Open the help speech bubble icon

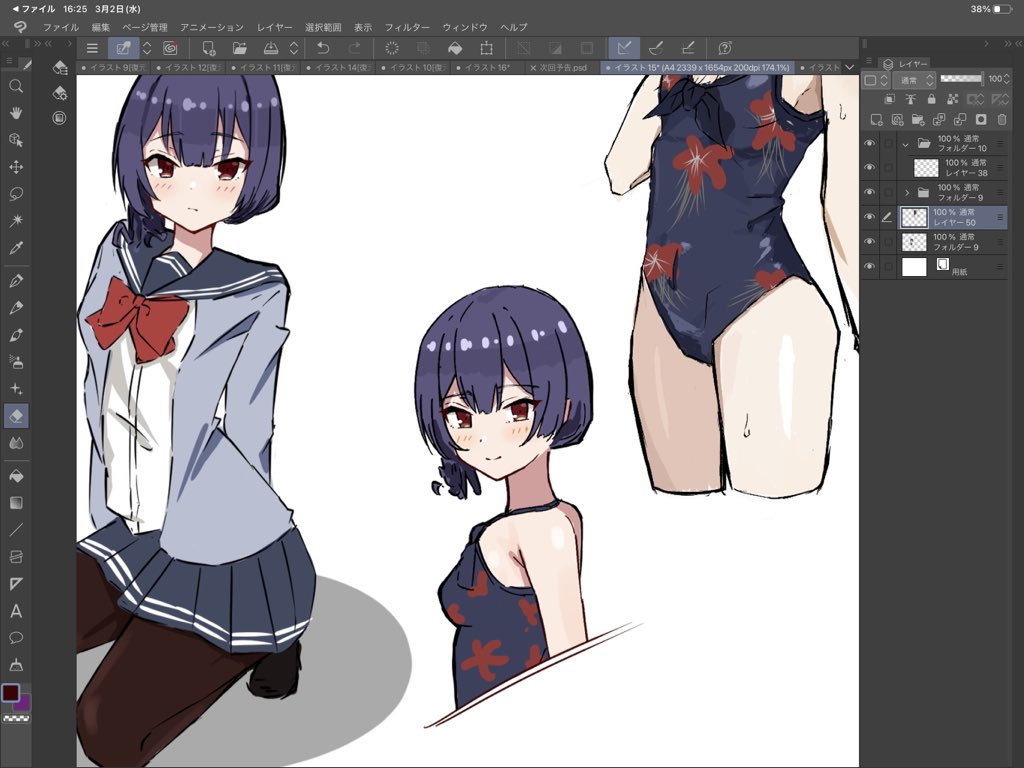pyautogui.click(x=724, y=48)
